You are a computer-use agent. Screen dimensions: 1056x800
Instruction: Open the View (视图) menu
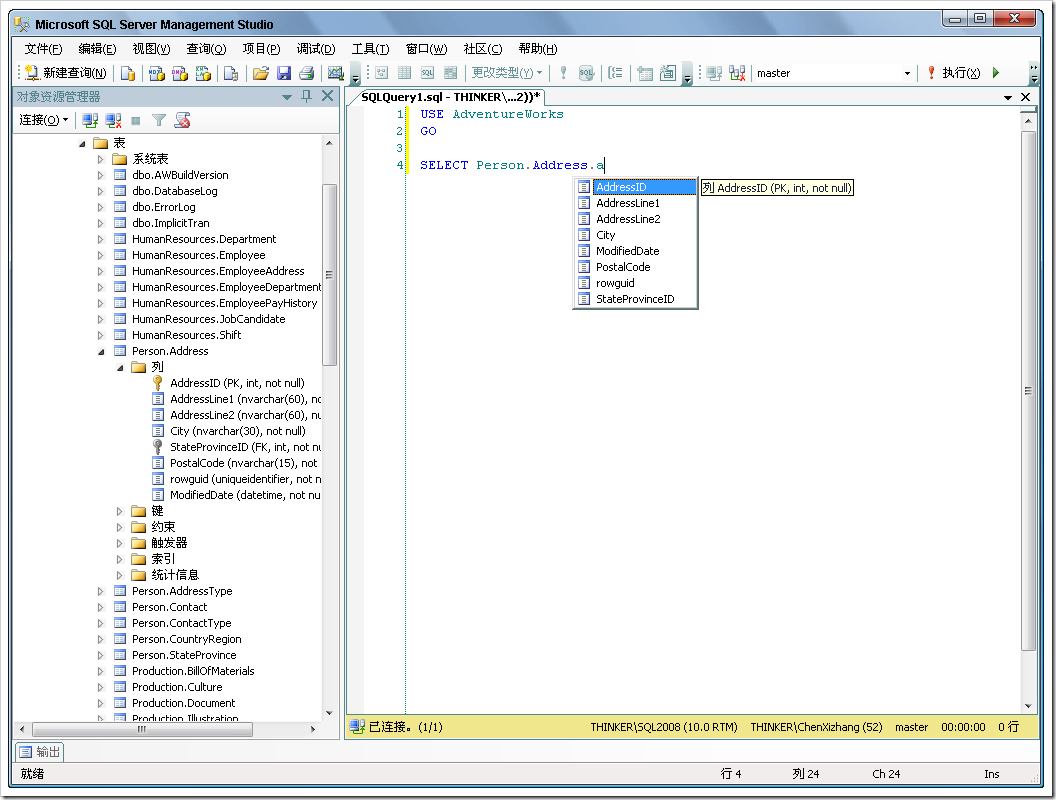coord(151,48)
